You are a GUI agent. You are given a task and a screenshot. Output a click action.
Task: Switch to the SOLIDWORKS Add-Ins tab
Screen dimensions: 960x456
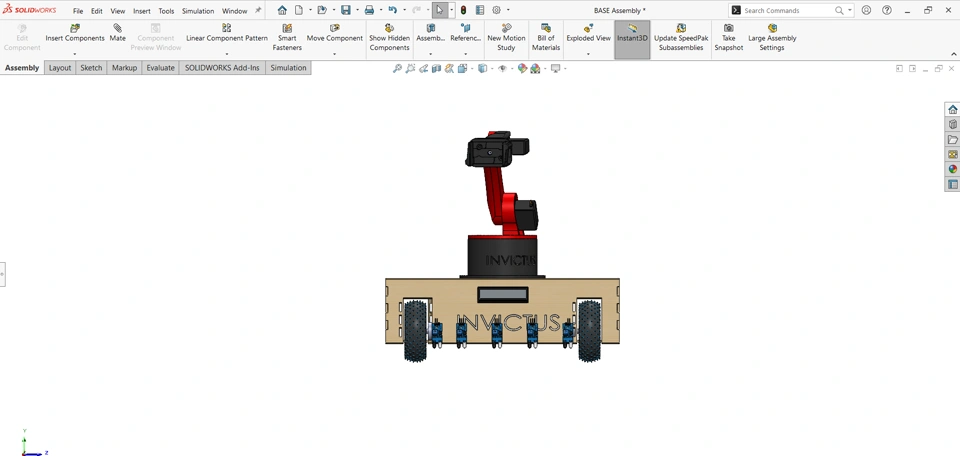[x=222, y=68]
